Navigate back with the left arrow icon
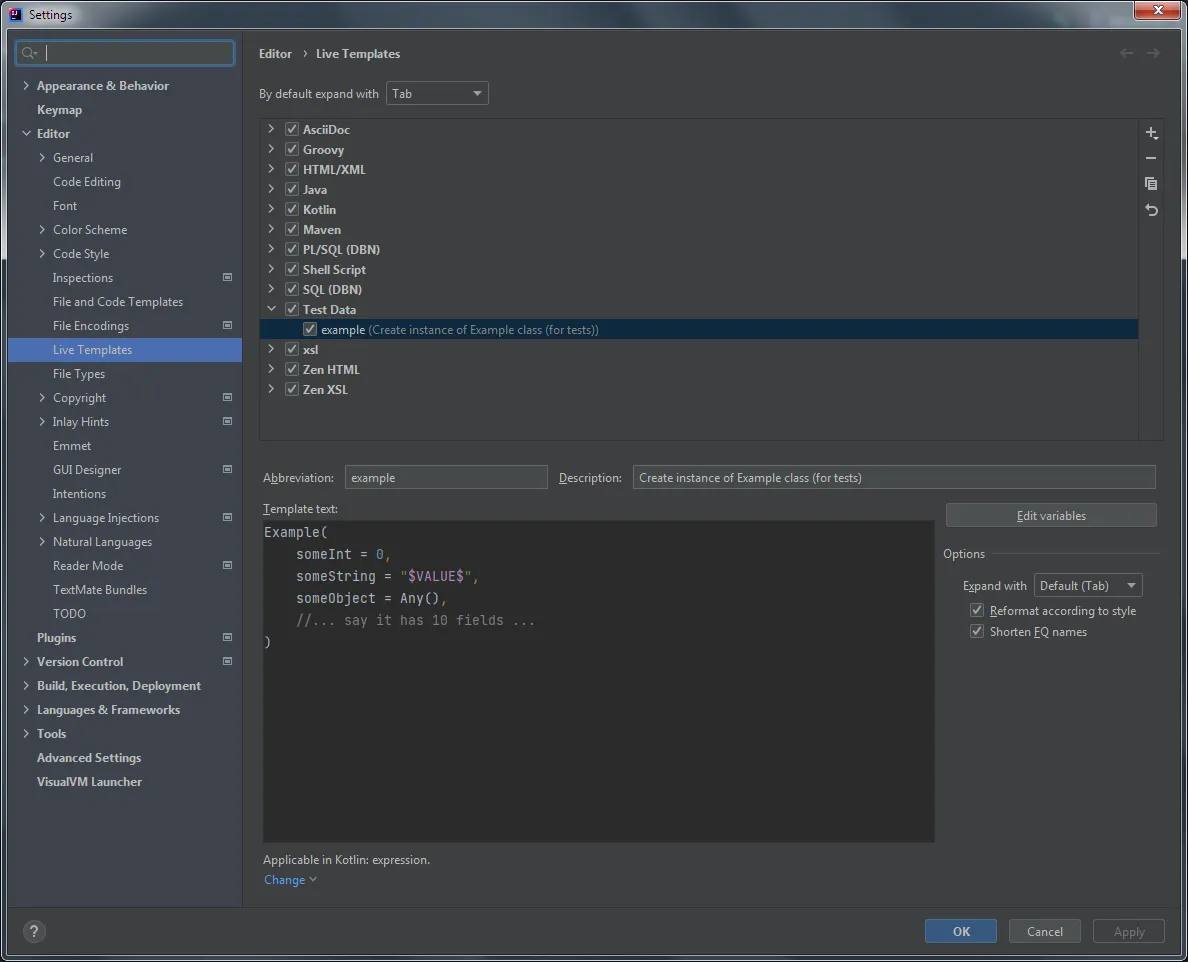The height and width of the screenshot is (962, 1188). (1126, 53)
